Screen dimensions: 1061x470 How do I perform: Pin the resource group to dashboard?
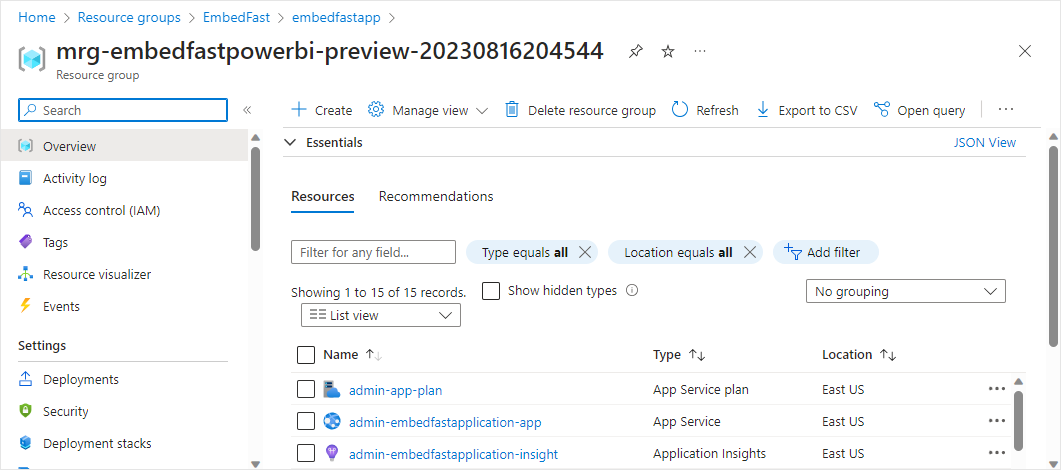click(636, 51)
